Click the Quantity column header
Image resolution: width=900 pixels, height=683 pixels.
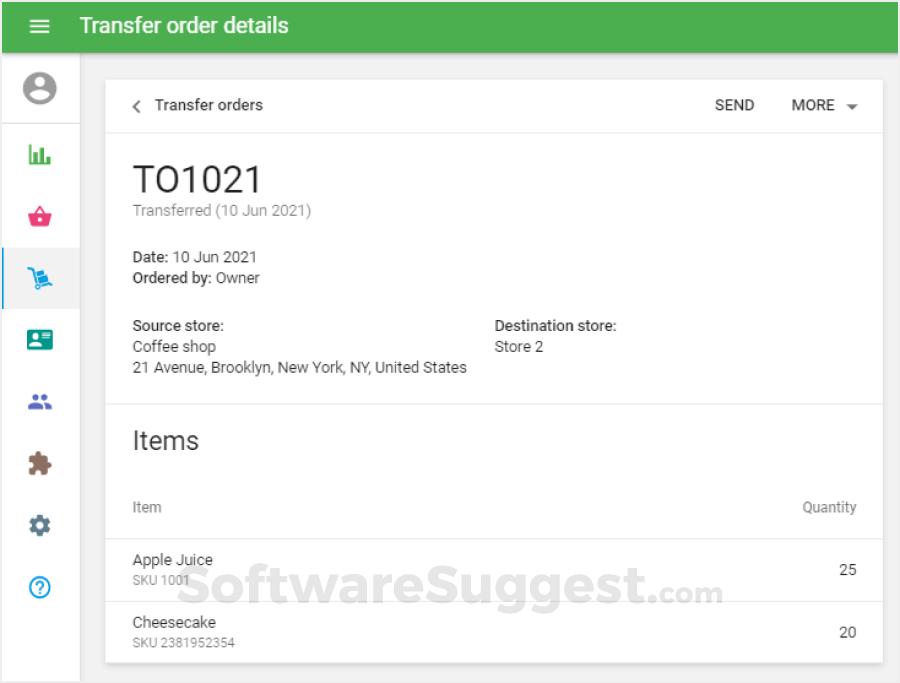[829, 507]
